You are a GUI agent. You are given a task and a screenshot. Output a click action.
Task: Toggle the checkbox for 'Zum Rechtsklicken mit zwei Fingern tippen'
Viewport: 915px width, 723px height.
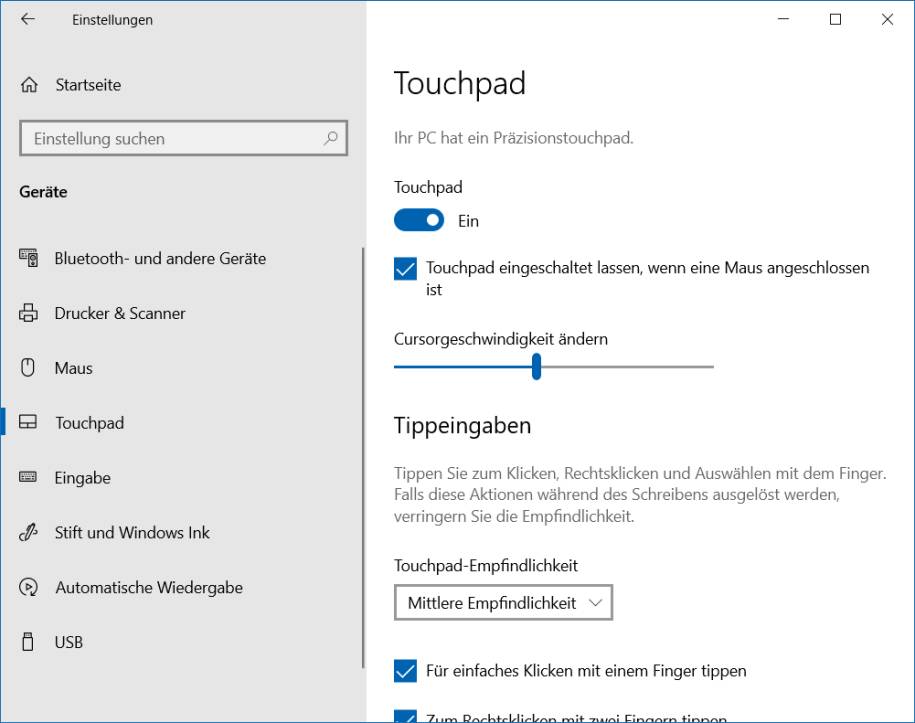coord(405,718)
